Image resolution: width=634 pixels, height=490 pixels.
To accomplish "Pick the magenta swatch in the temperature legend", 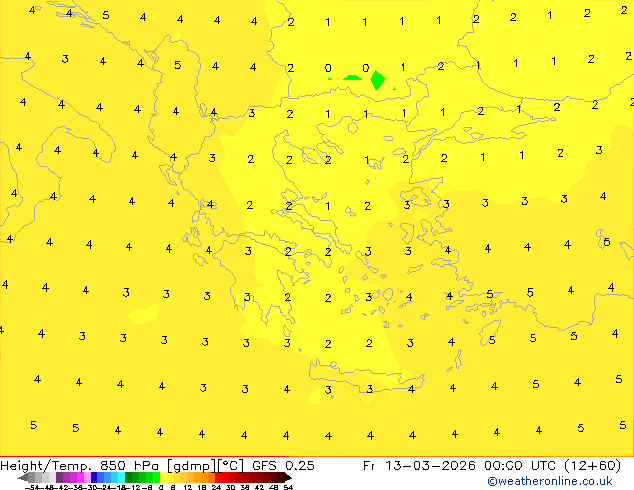I will click(x=80, y=477).
